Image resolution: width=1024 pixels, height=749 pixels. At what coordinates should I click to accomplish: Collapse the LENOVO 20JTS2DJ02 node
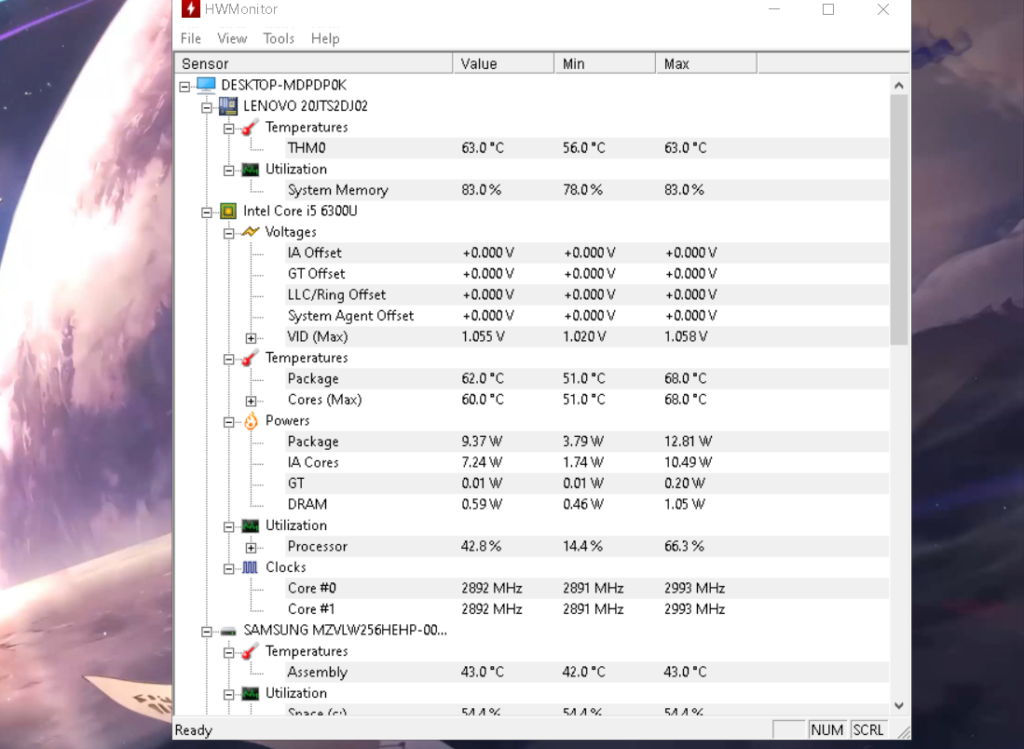click(207, 107)
